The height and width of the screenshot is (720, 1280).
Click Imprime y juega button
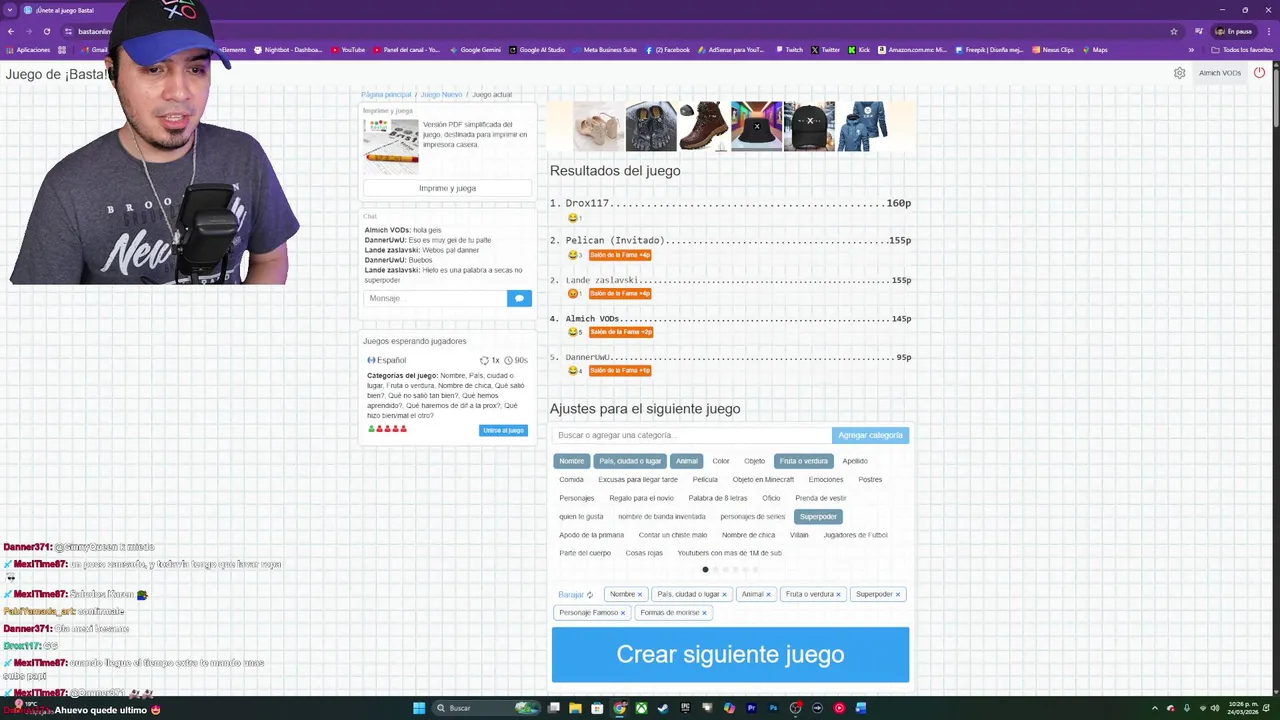tap(447, 188)
